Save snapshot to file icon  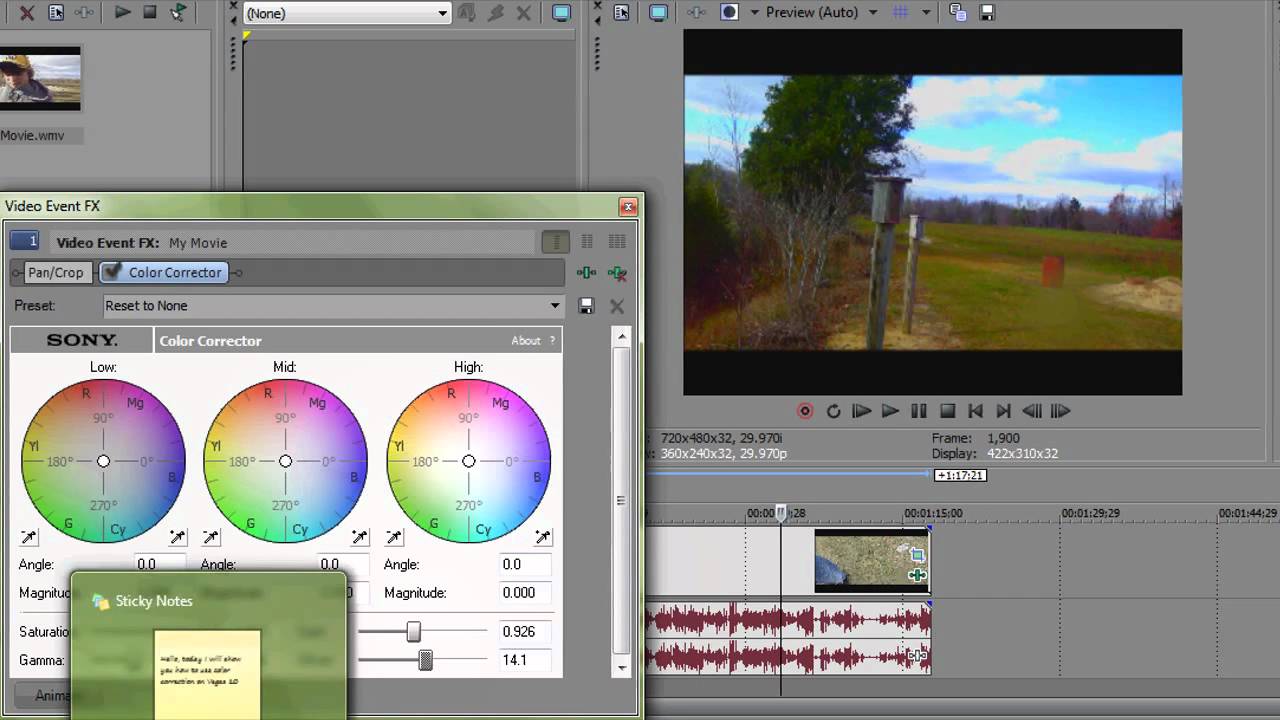987,13
